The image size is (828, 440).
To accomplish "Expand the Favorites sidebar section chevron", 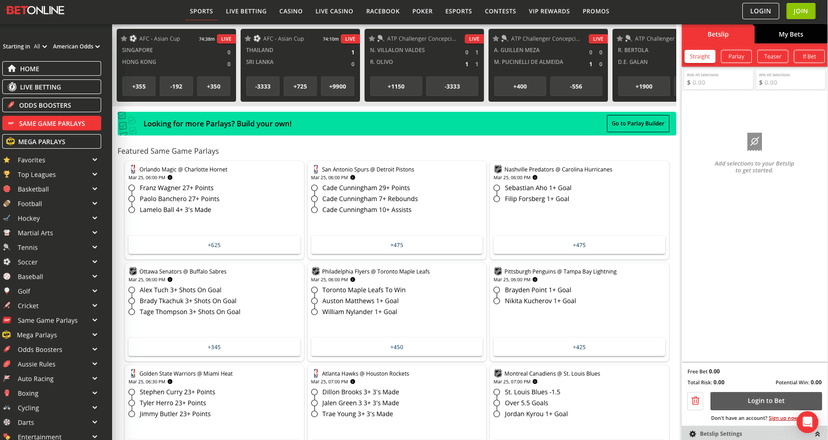I will click(x=95, y=160).
